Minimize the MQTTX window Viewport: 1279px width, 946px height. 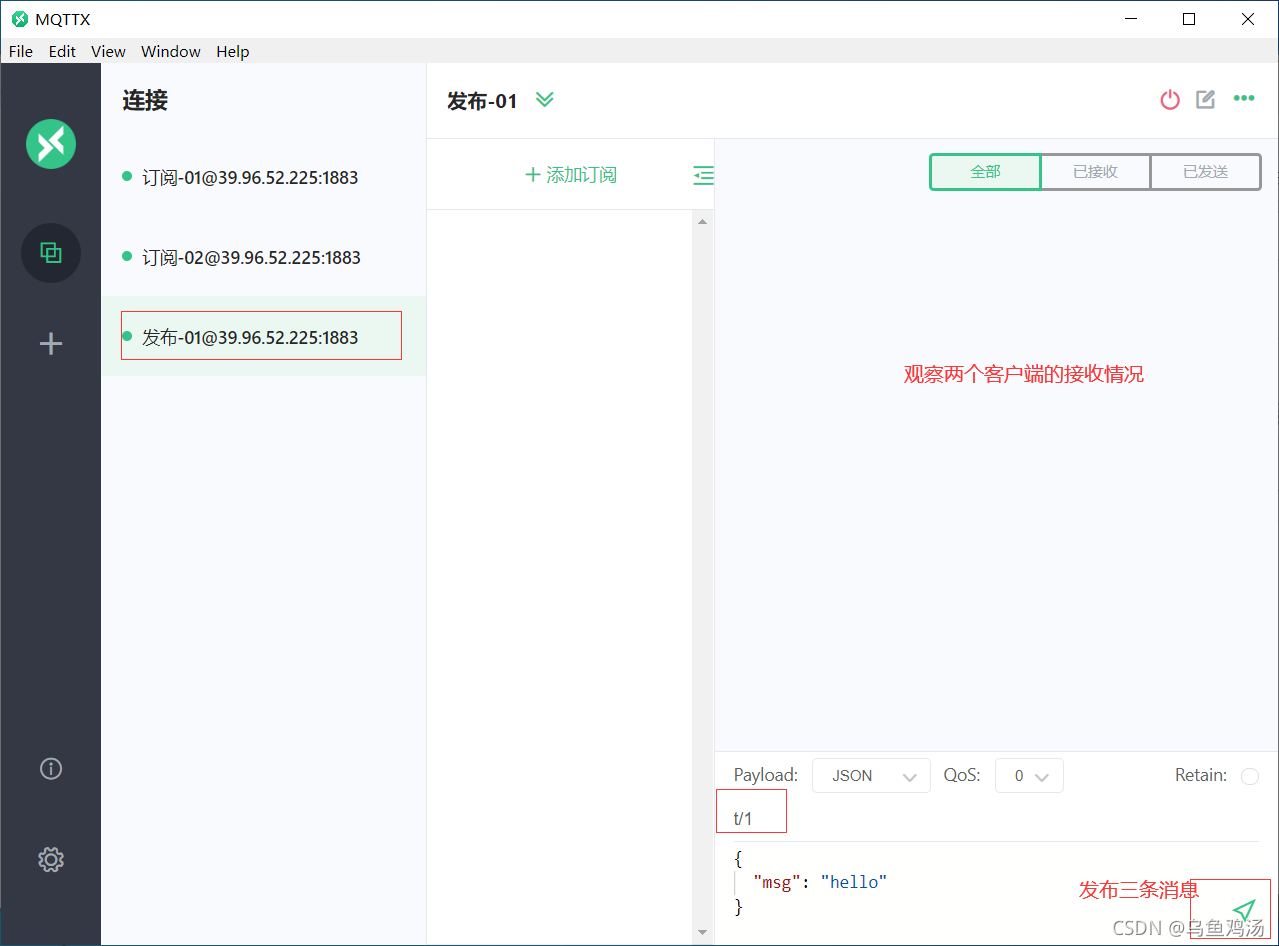point(1132,19)
